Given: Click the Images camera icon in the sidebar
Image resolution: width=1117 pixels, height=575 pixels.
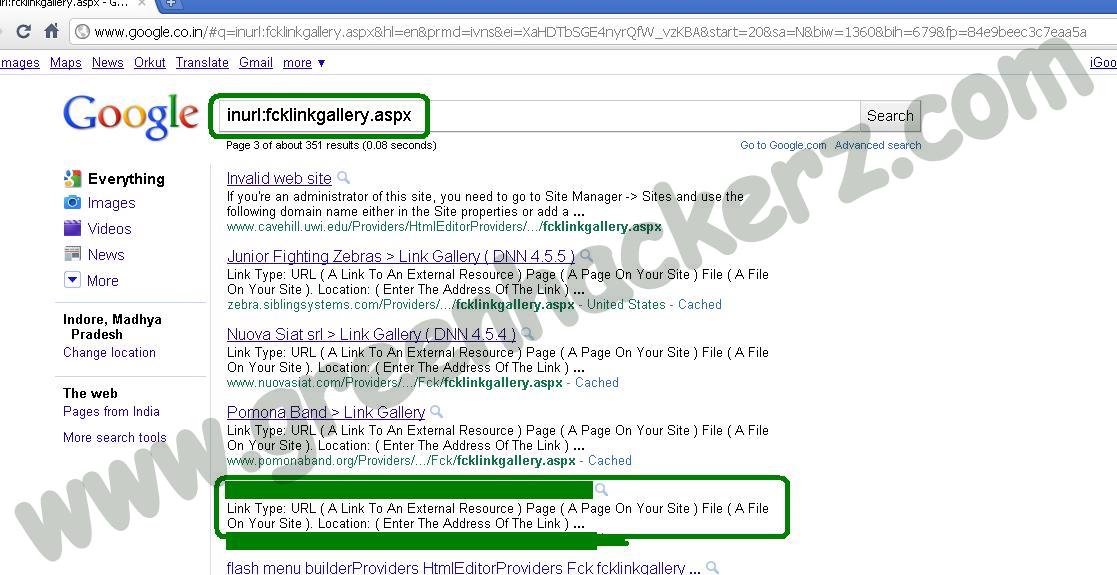Looking at the screenshot, I should coord(72,202).
